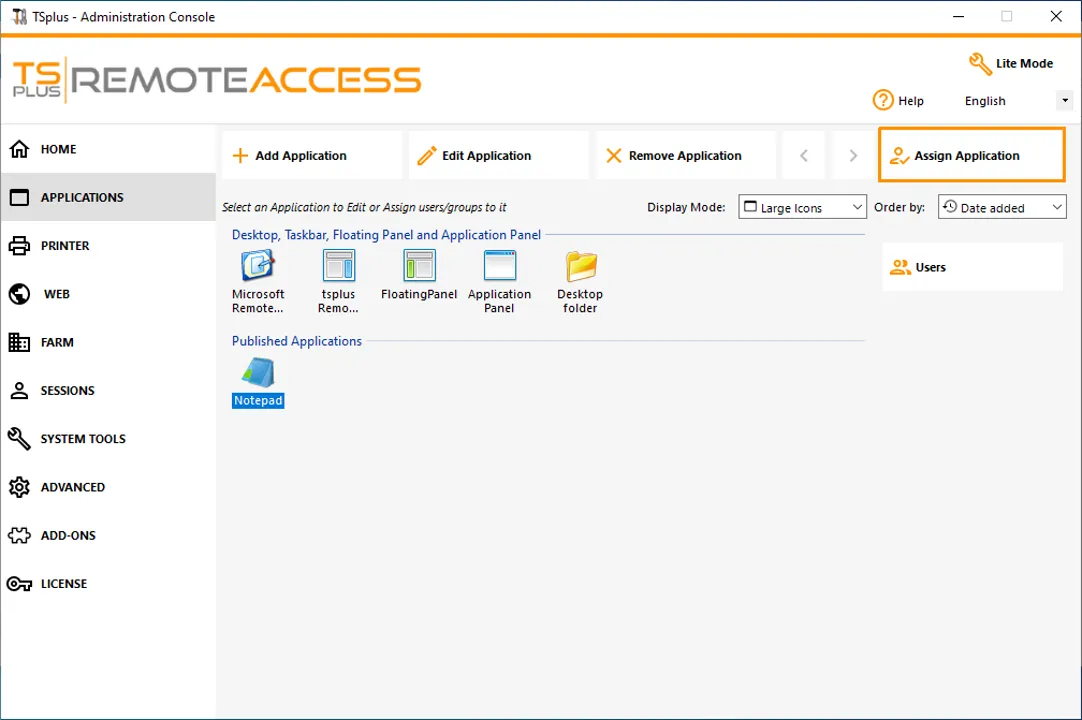Image resolution: width=1082 pixels, height=720 pixels.
Task: Click the Help question mark icon
Action: (883, 101)
